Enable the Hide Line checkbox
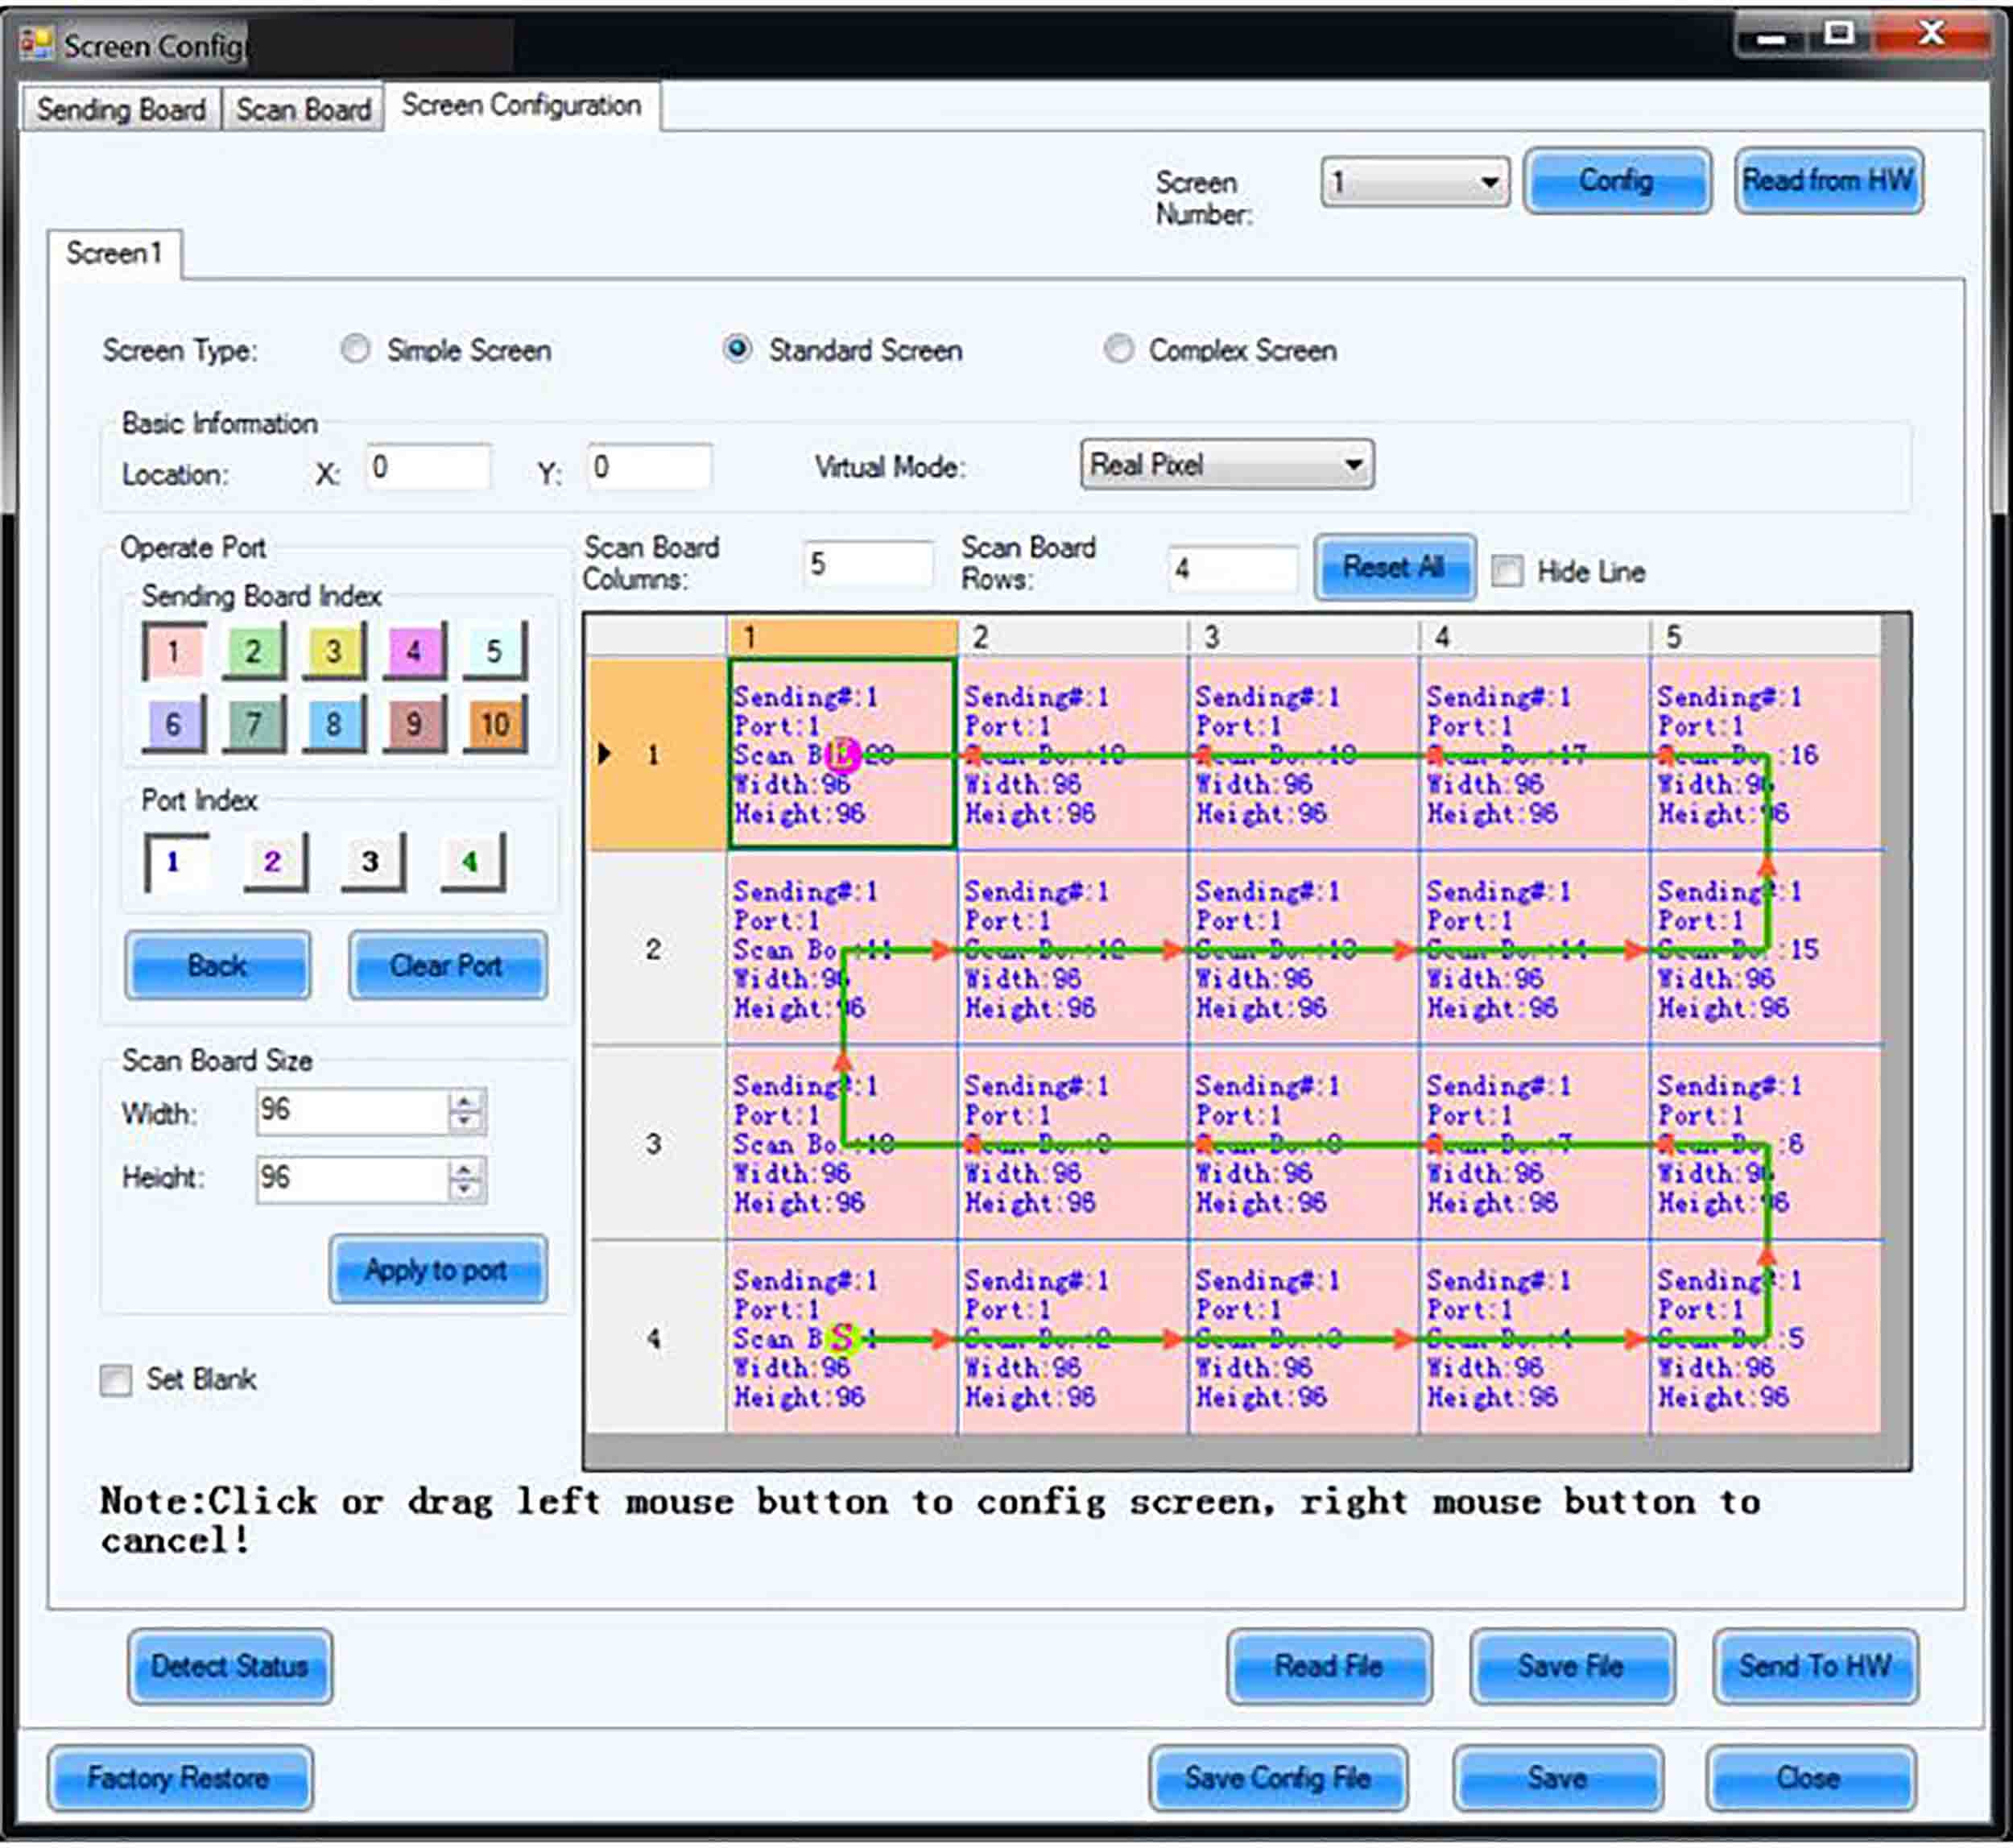Screen dimensions: 2013x1848 click(1507, 572)
